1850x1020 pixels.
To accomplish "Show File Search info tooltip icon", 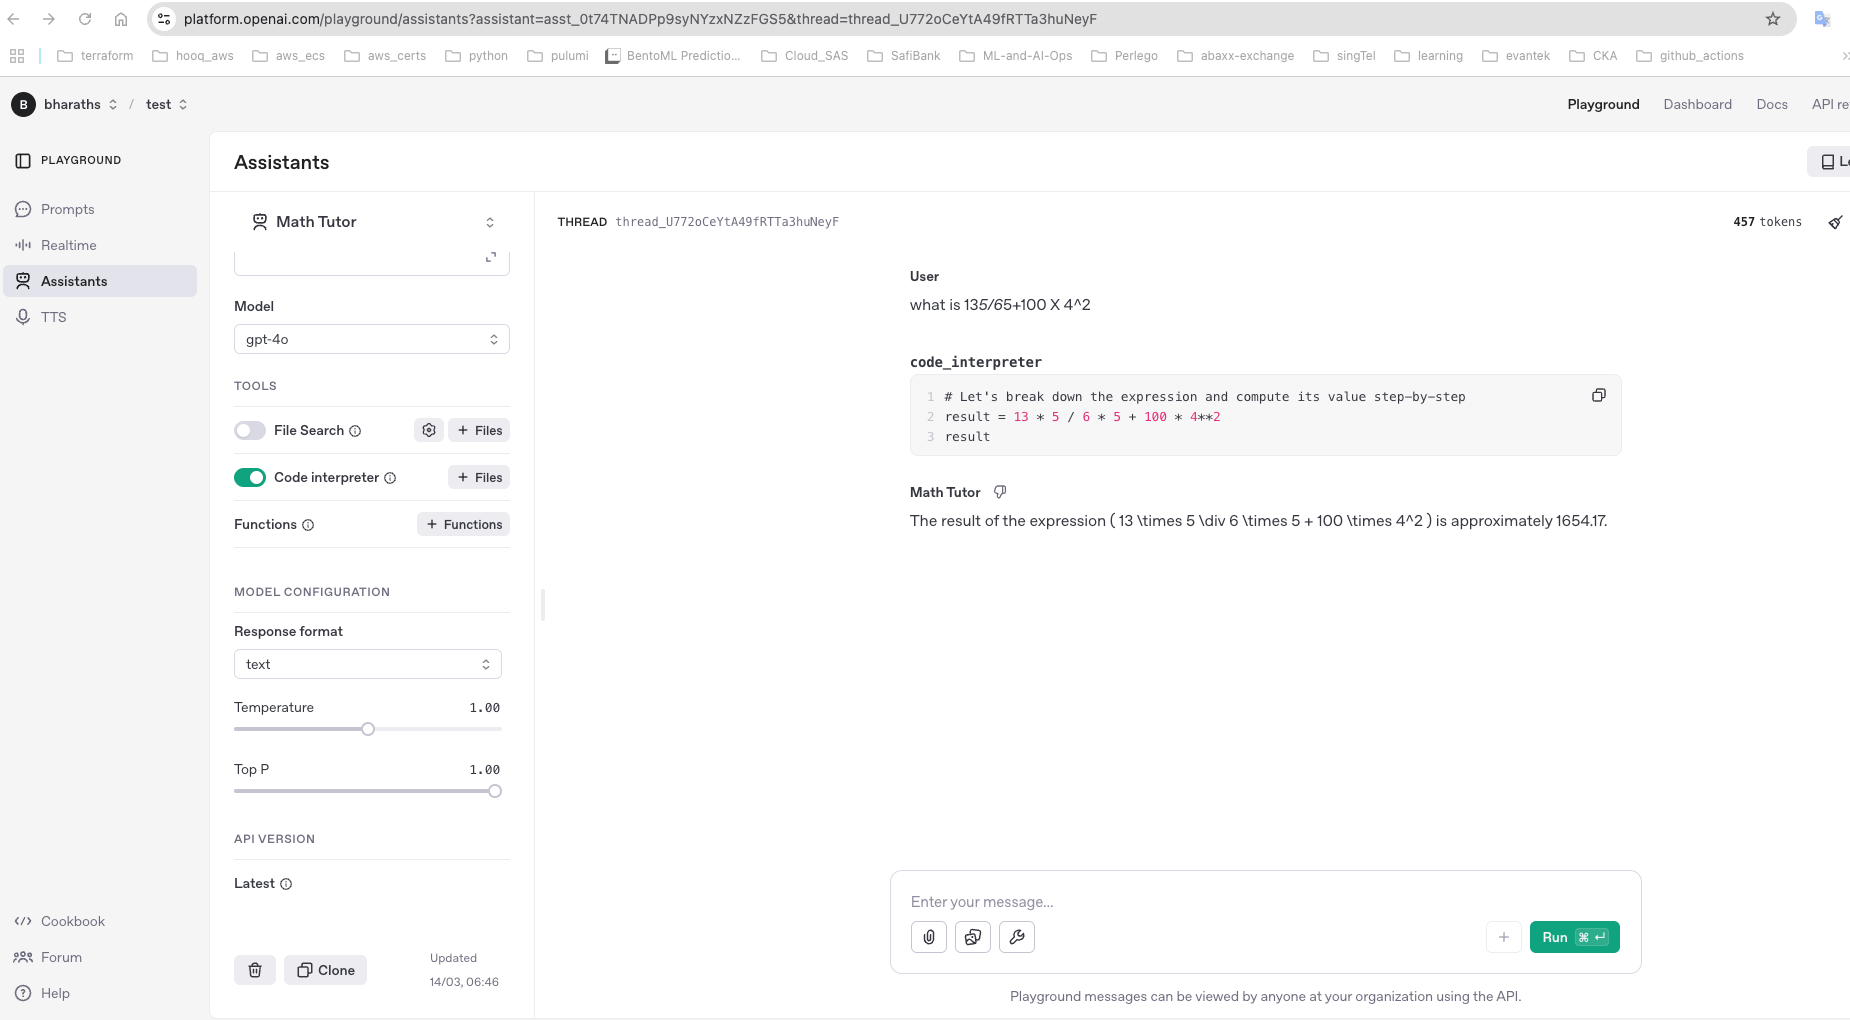I will coord(355,431).
